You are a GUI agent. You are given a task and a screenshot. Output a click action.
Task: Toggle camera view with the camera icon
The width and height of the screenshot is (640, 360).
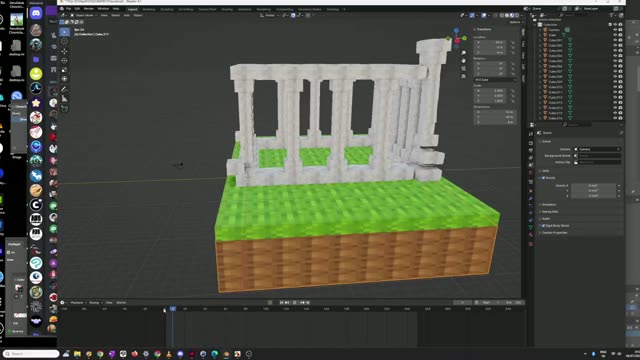463,68
